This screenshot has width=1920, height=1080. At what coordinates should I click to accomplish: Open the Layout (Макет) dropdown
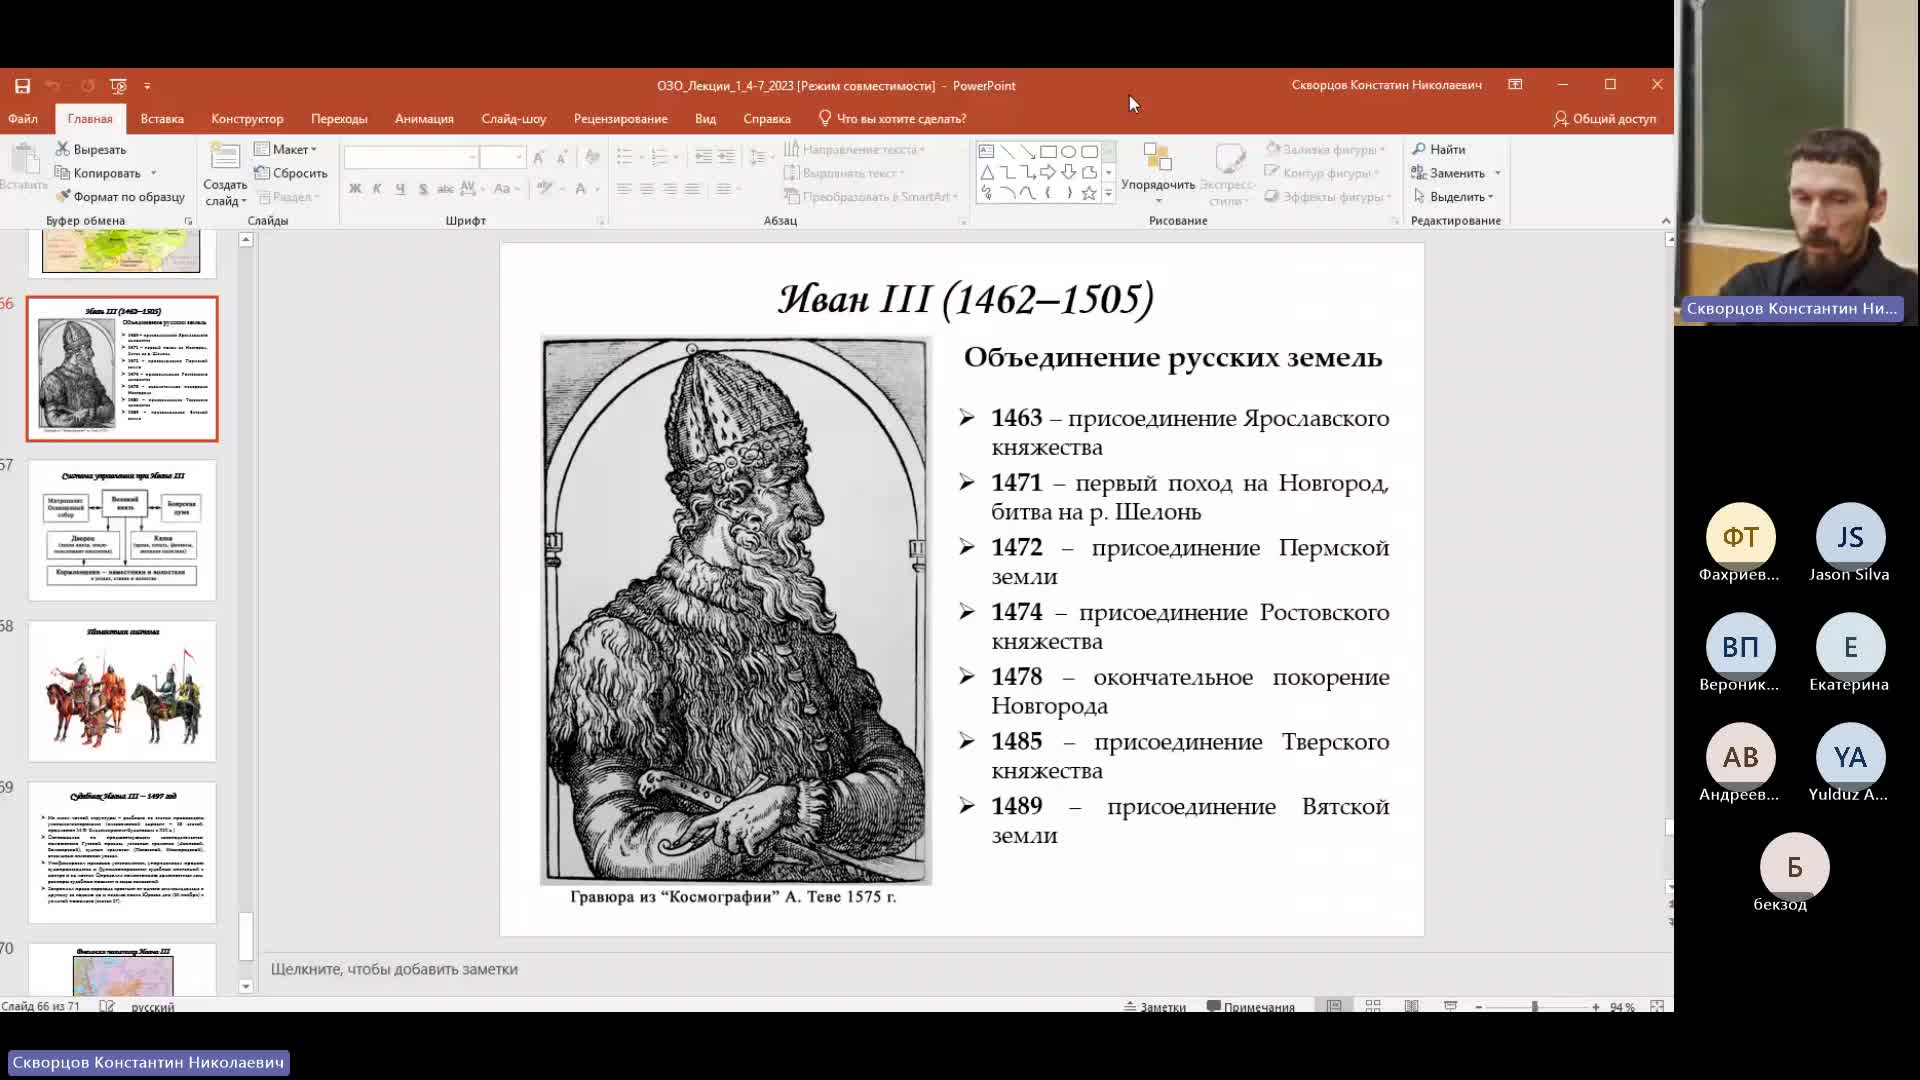[x=286, y=149]
